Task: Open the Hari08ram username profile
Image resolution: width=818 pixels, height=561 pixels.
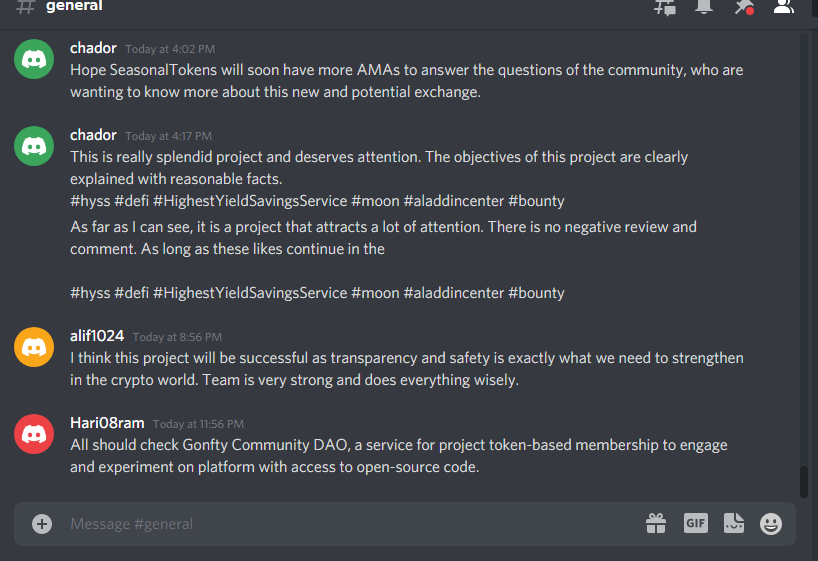Action: (x=107, y=423)
